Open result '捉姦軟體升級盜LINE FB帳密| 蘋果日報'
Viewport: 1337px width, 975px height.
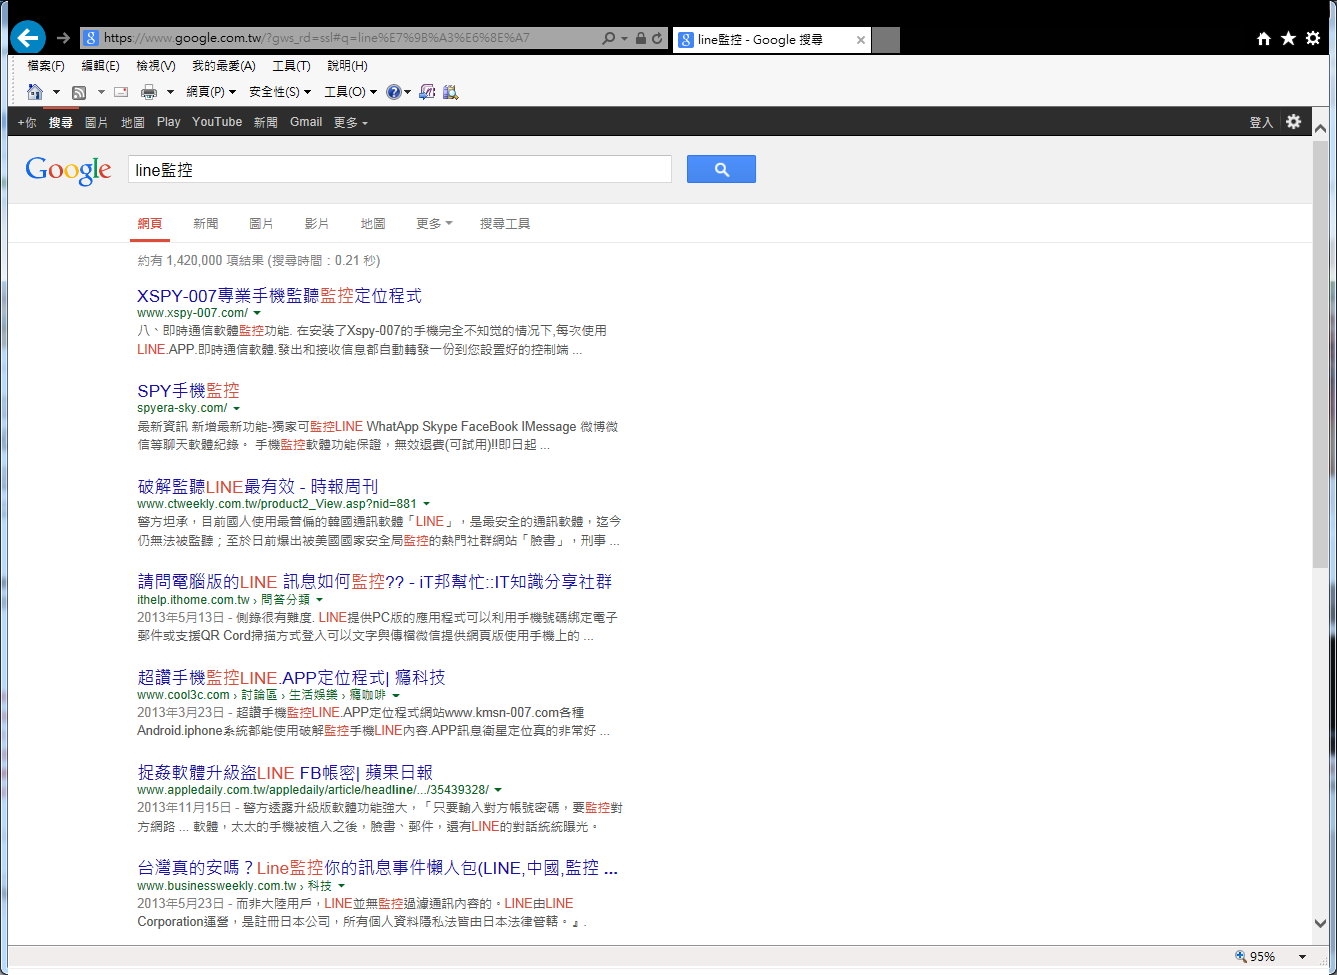pos(285,772)
